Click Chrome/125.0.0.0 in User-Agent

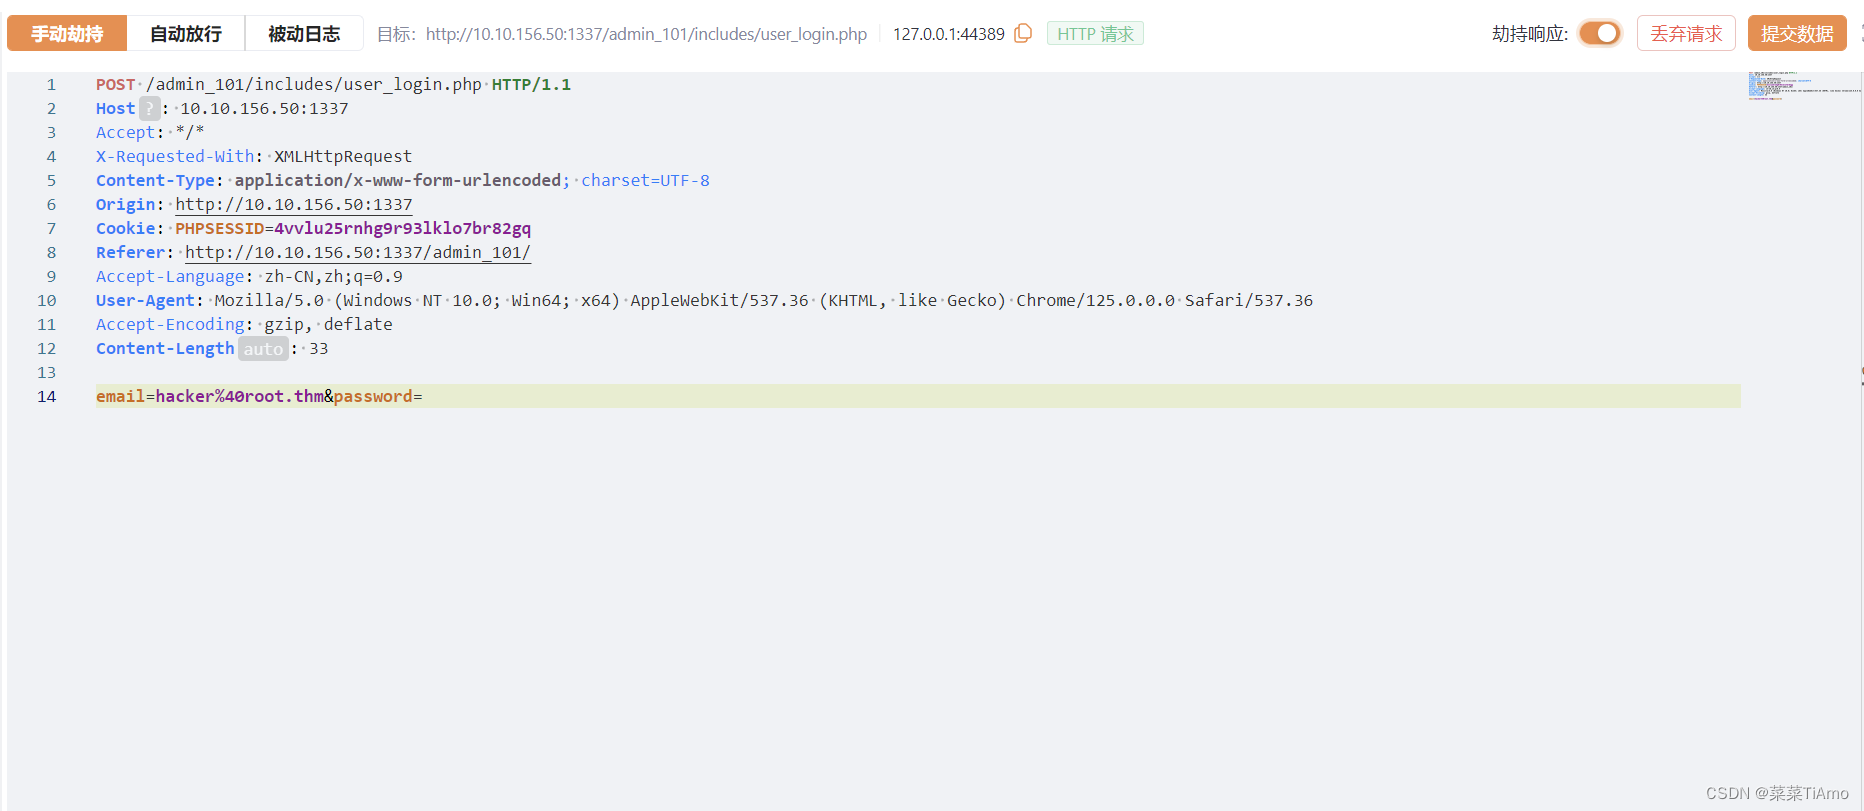point(1096,300)
